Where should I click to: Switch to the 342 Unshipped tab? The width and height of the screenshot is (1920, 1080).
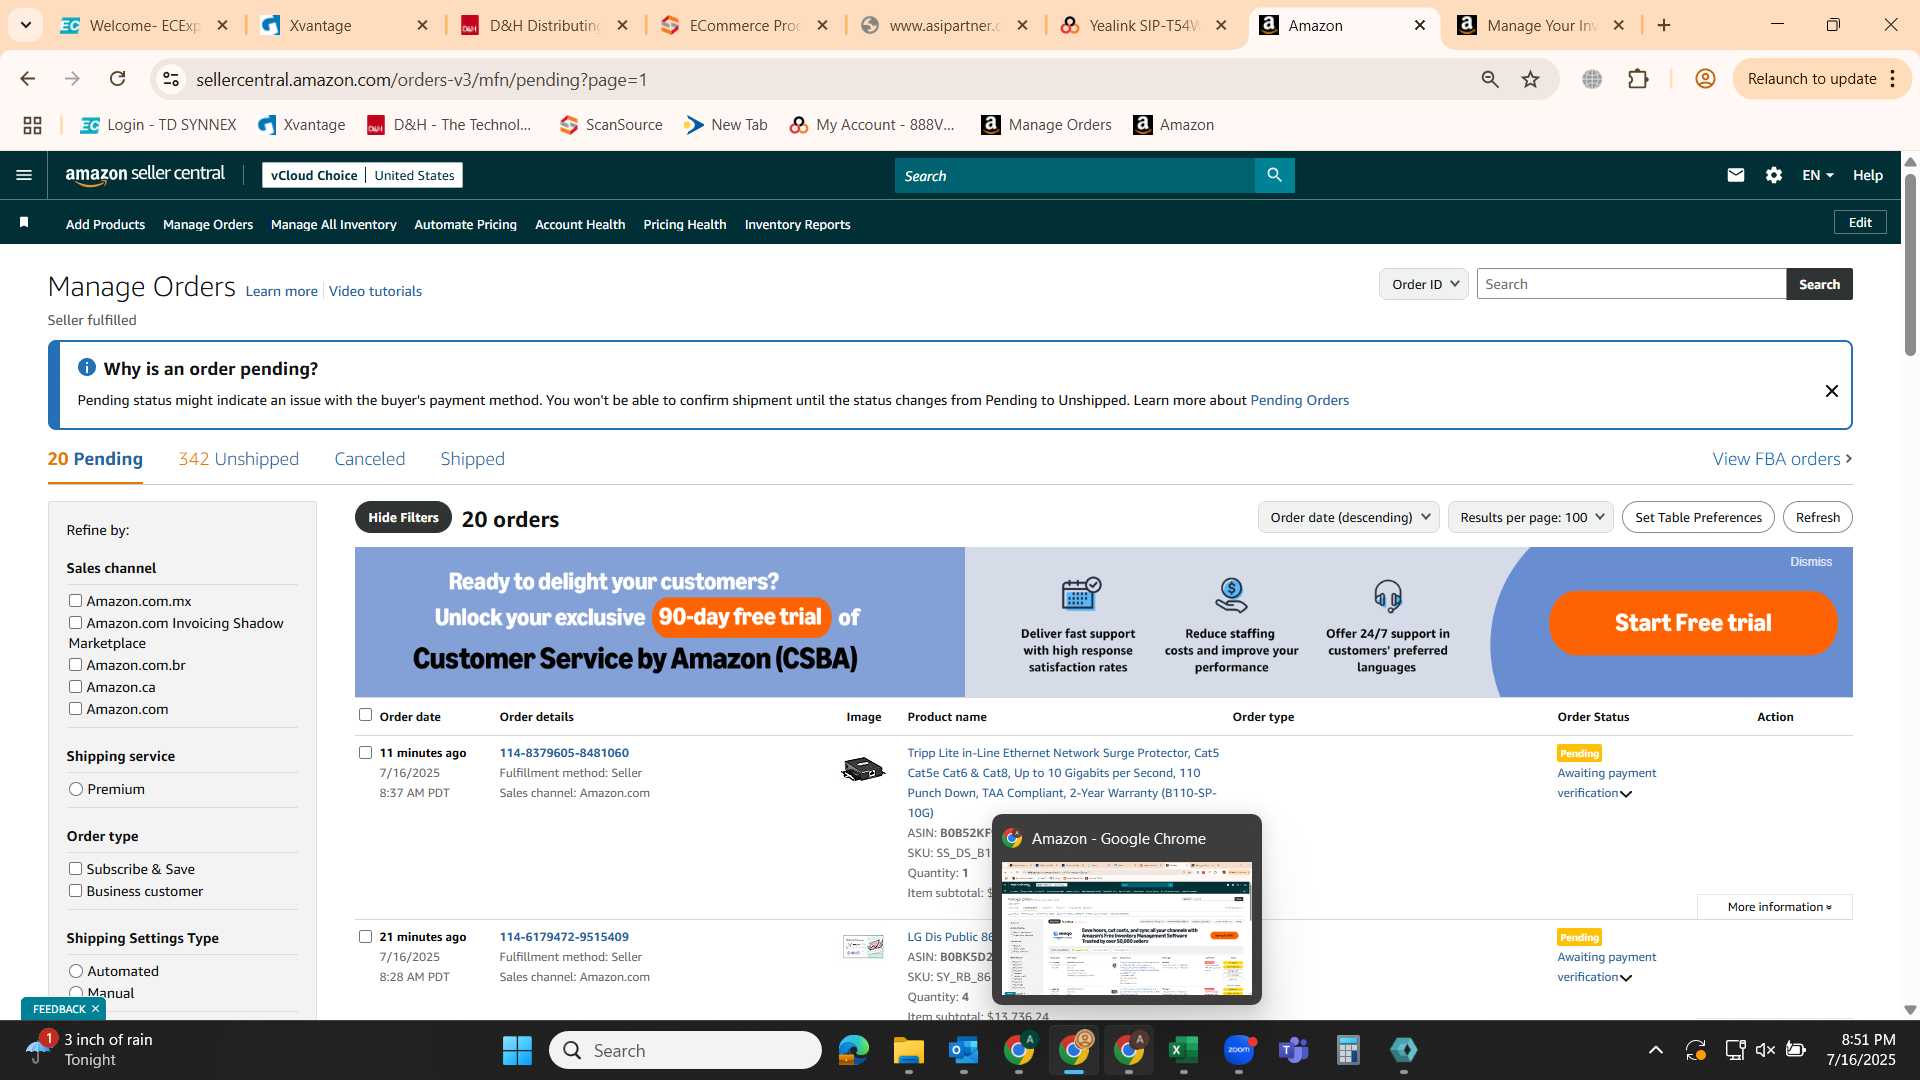[238, 459]
